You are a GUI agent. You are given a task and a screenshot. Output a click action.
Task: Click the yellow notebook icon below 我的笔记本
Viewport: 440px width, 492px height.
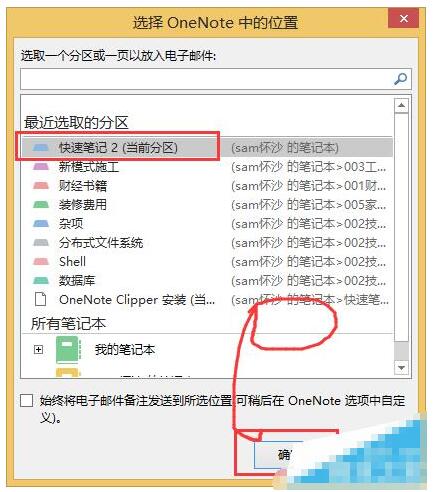click(68, 372)
